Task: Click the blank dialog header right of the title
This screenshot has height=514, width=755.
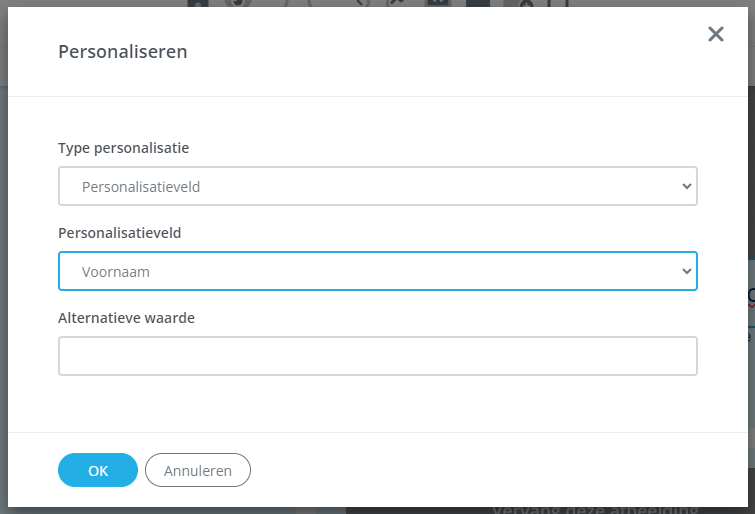Action: (x=450, y=51)
